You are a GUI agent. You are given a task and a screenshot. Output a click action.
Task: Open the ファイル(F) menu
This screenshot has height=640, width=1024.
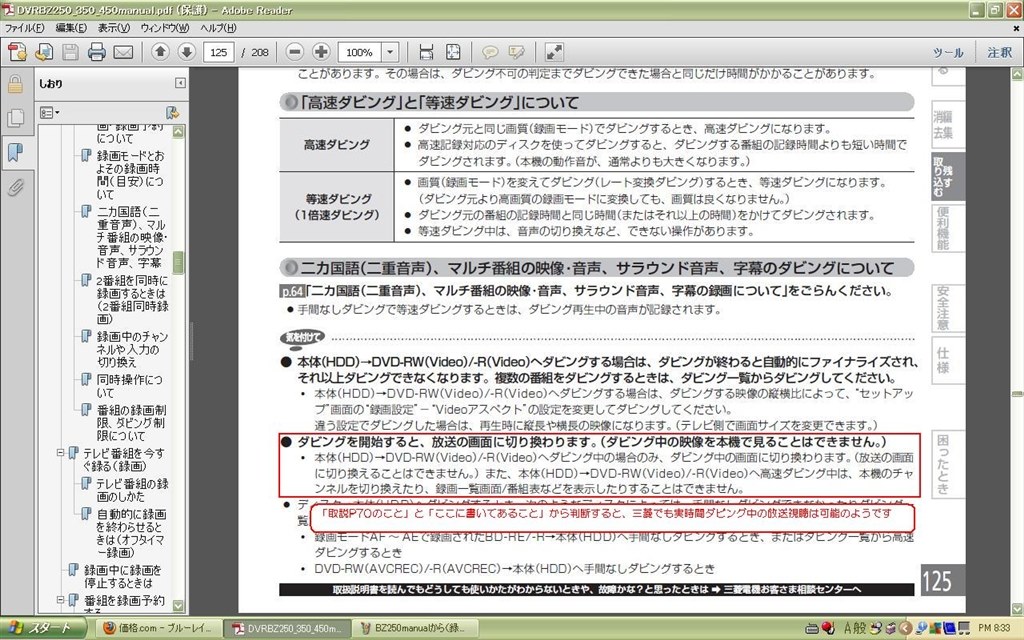[x=25, y=28]
